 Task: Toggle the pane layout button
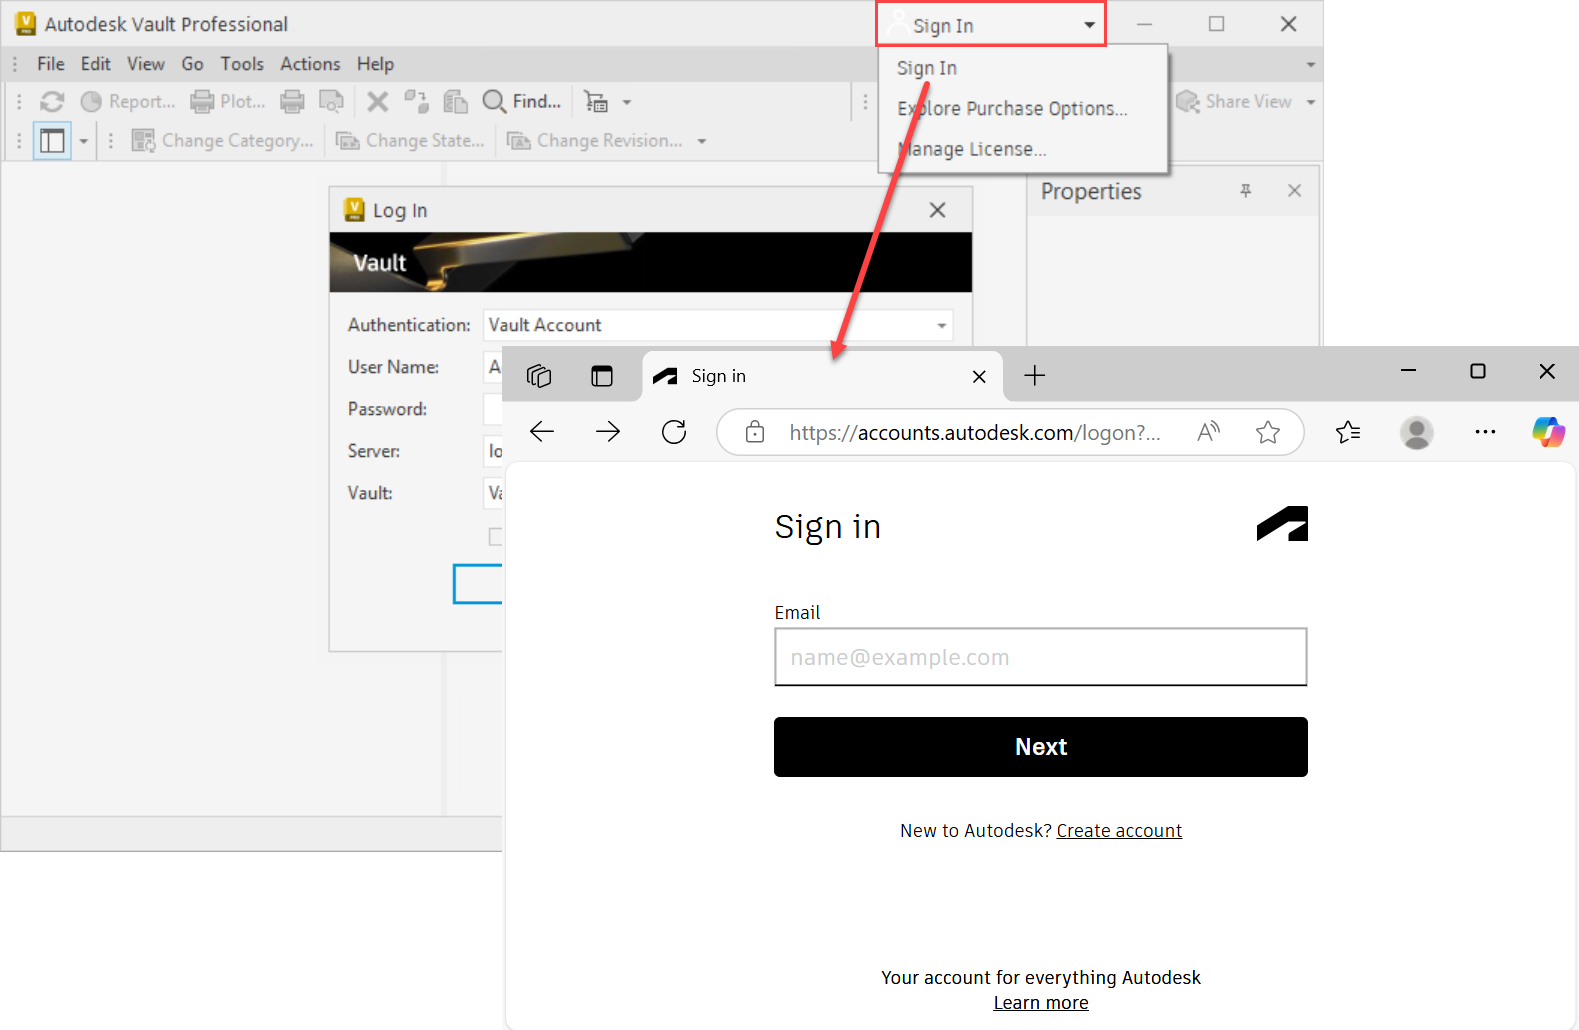52,141
